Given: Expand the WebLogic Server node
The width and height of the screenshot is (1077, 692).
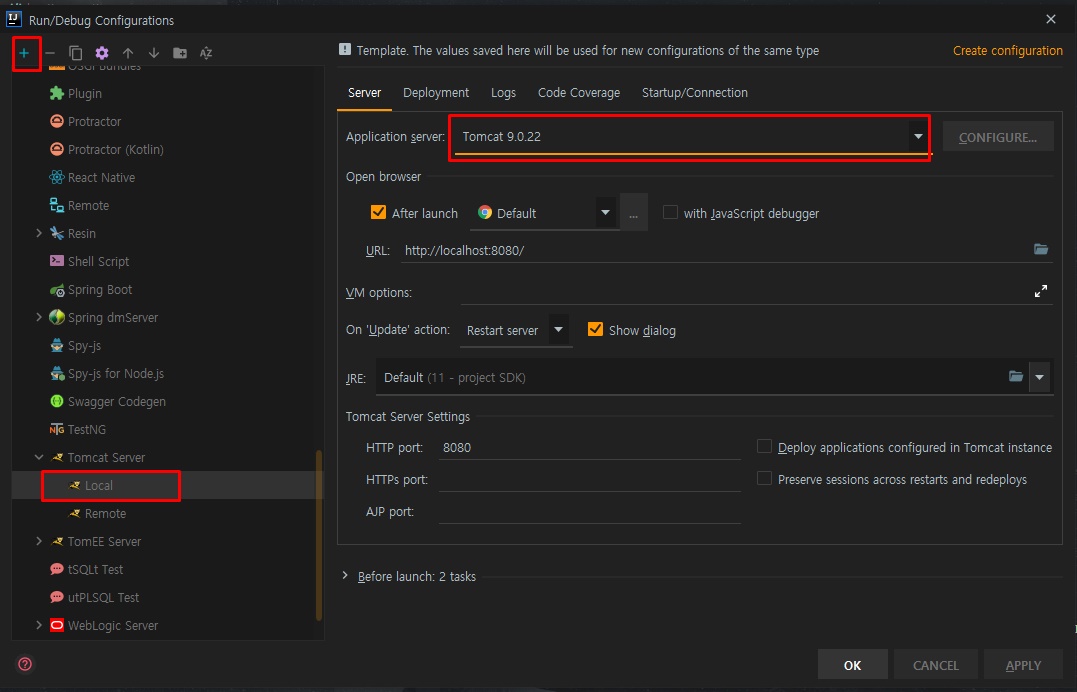Looking at the screenshot, I should 39,625.
